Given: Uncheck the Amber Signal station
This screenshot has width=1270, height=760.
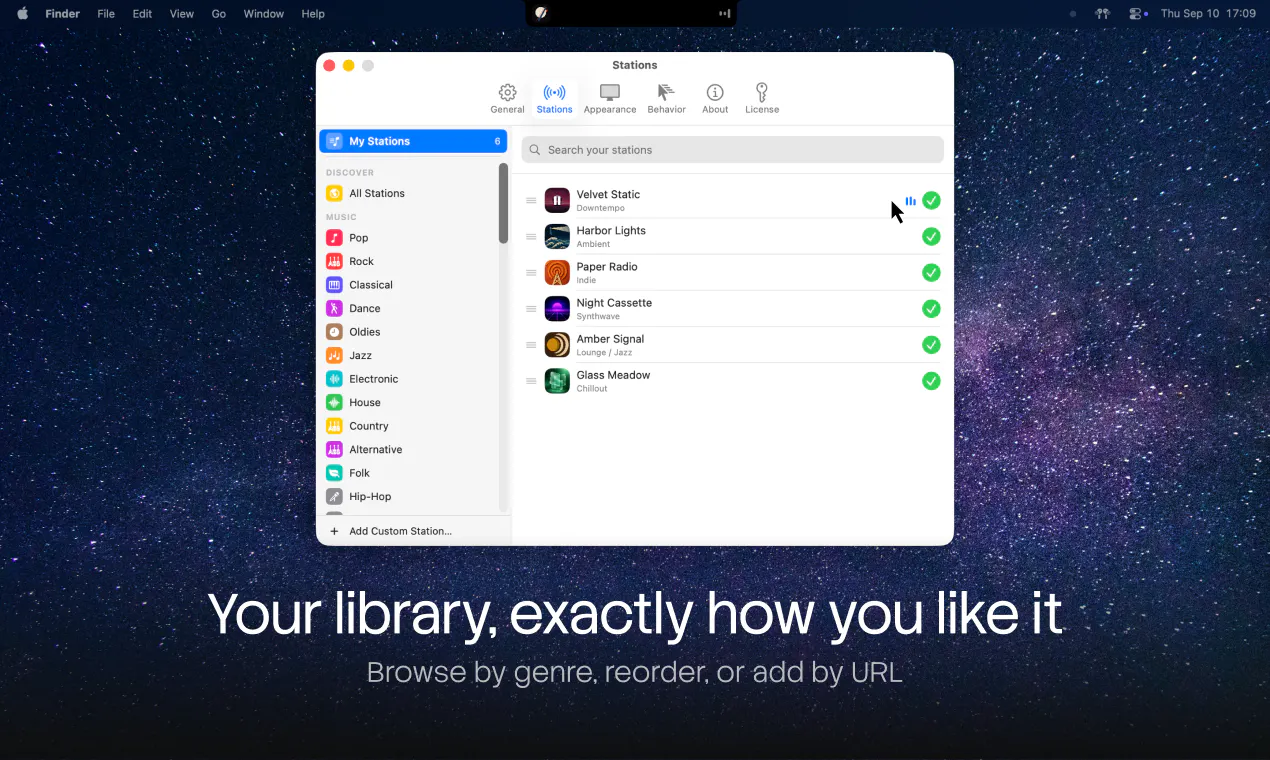Looking at the screenshot, I should [931, 344].
